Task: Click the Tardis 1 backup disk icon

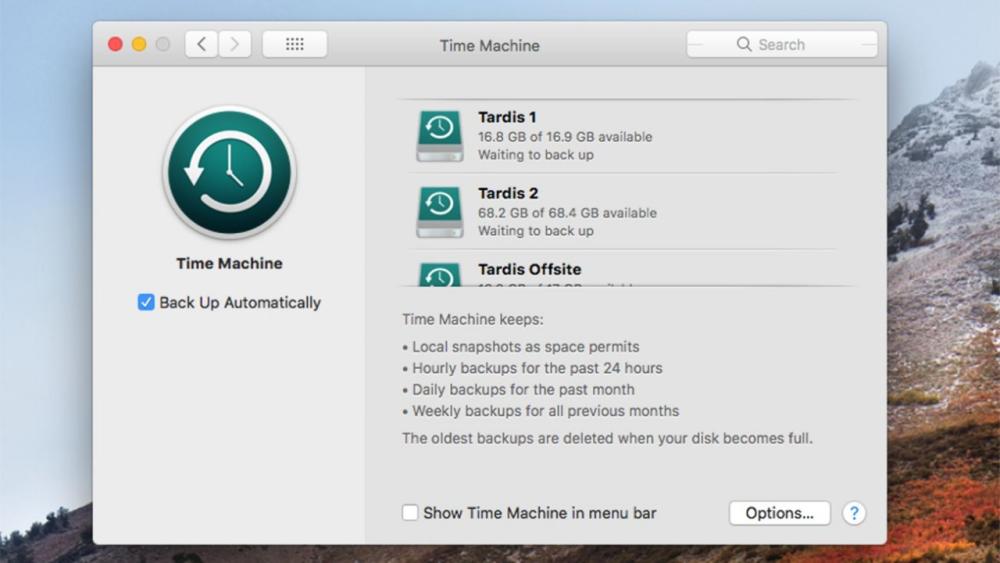Action: tap(439, 135)
